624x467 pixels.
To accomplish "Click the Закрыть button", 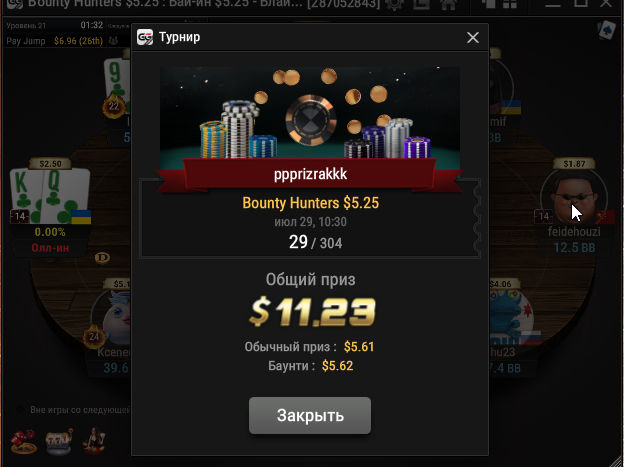I will click(x=310, y=415).
